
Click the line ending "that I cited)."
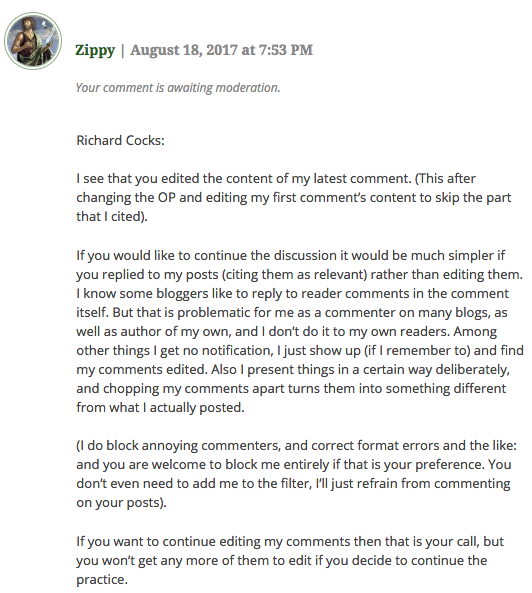[x=112, y=216]
